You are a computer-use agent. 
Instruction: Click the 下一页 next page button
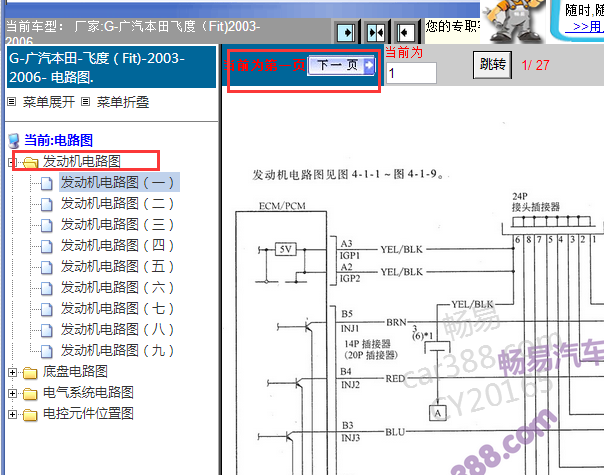tap(341, 65)
